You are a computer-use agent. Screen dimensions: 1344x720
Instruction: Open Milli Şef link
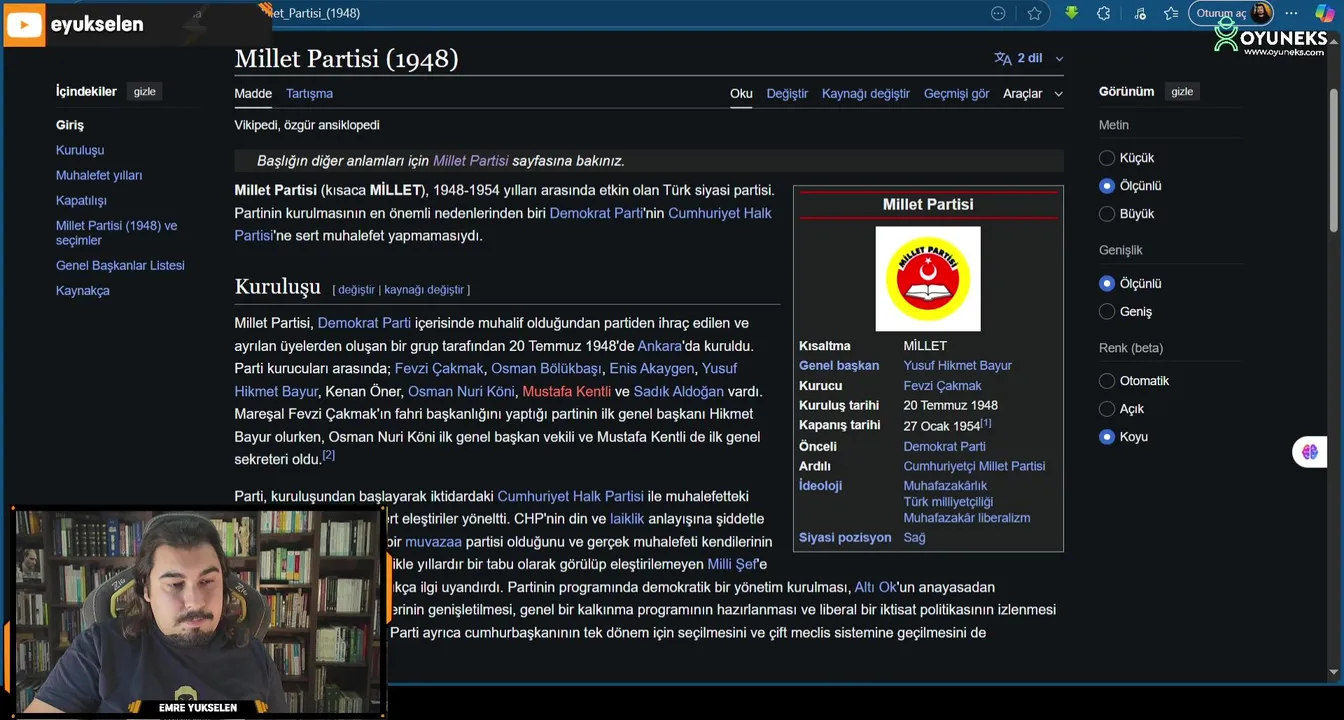click(732, 565)
